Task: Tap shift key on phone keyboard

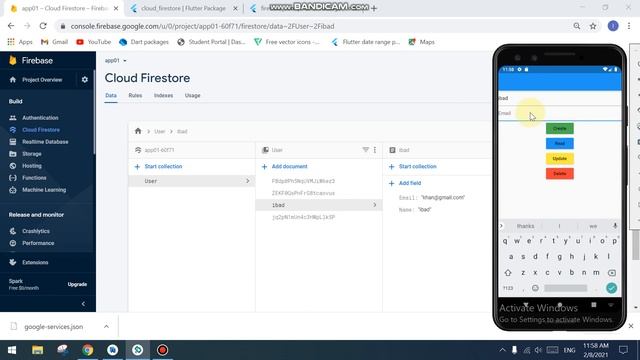Action: [508, 273]
